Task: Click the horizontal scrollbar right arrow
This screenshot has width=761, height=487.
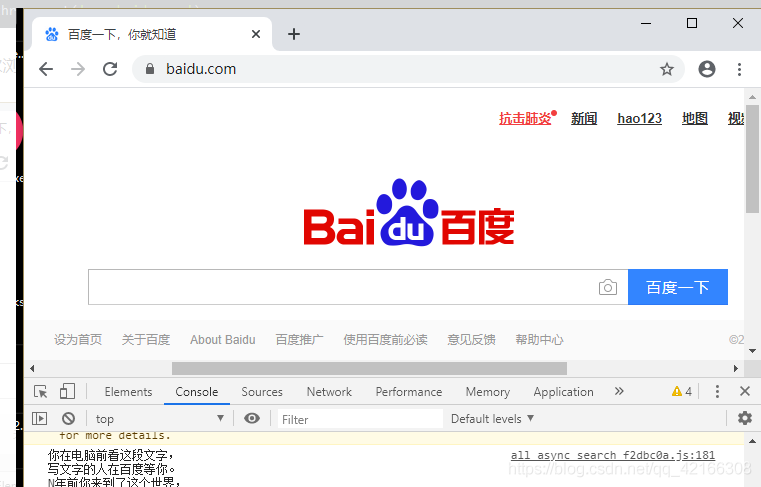Action: 736,369
